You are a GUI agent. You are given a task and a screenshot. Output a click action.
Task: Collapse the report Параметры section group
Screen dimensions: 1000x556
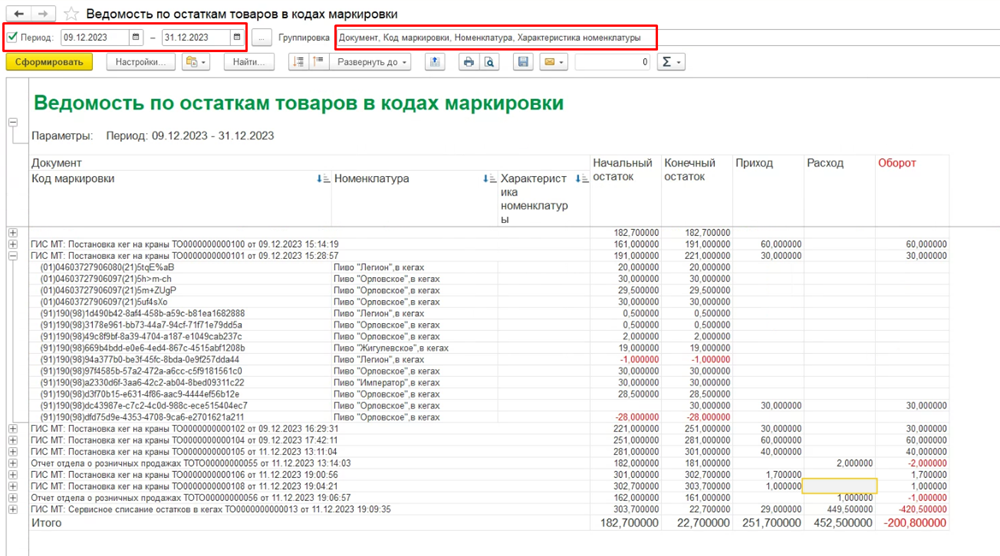(x=12, y=122)
